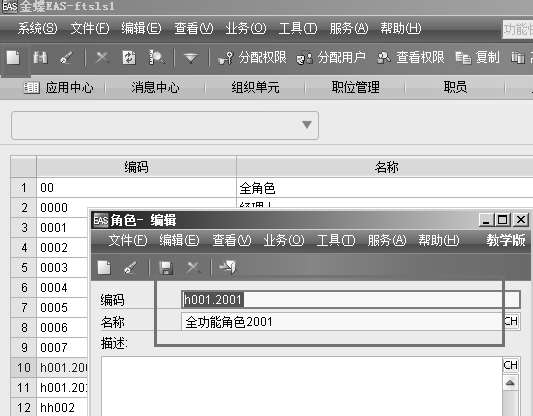Click the delete X icon in main toolbar

click(102, 57)
